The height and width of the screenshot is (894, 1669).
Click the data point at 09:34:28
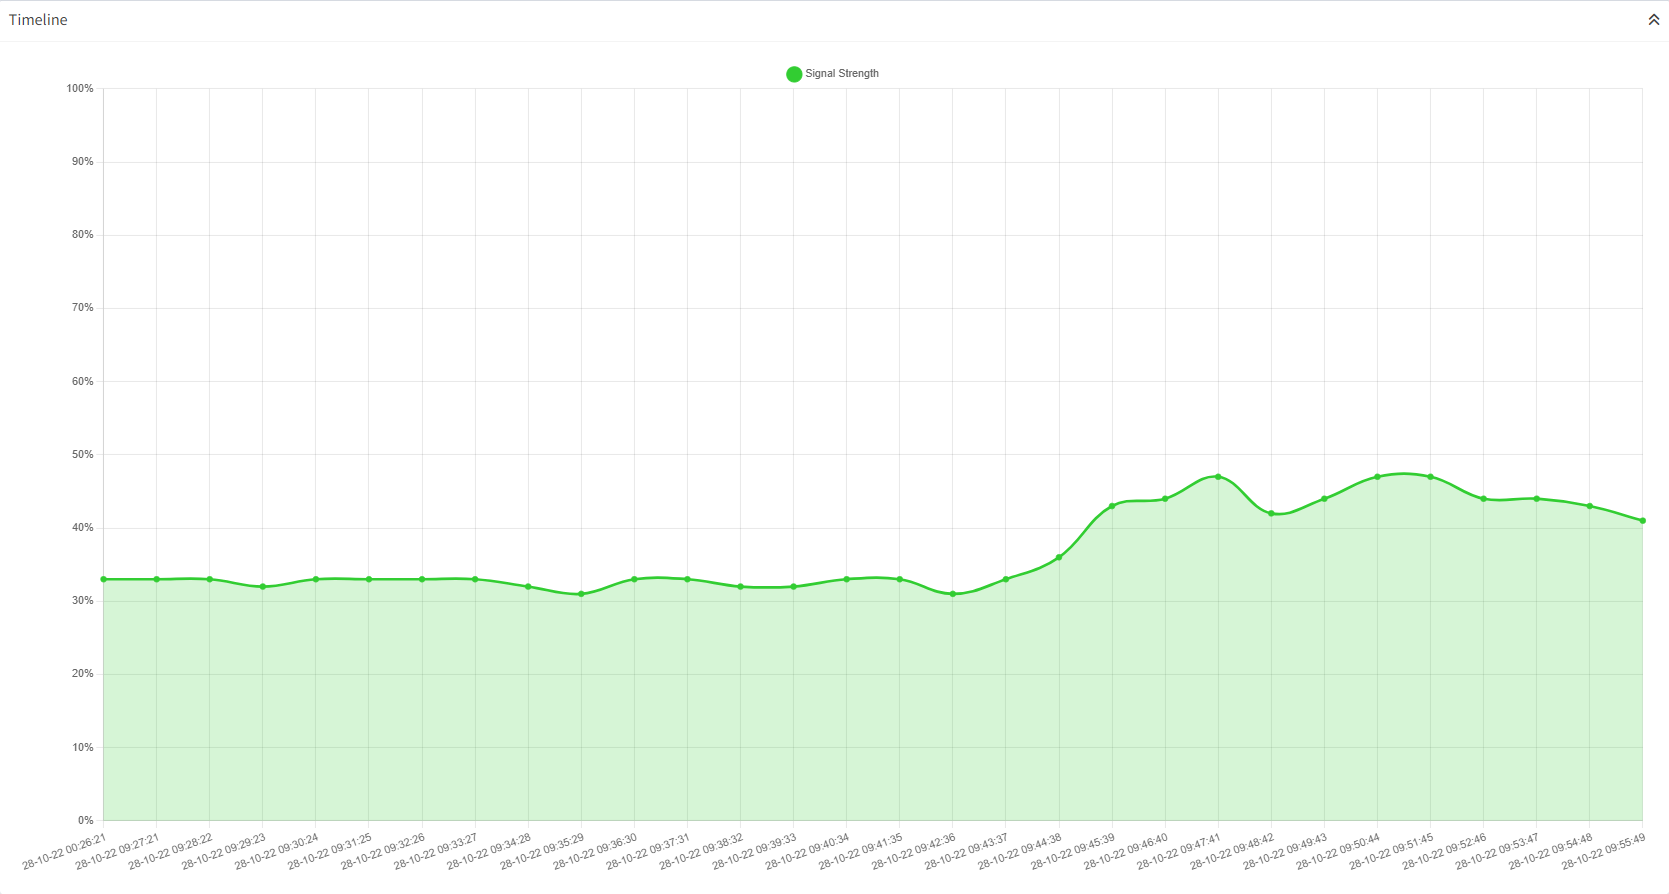[528, 587]
